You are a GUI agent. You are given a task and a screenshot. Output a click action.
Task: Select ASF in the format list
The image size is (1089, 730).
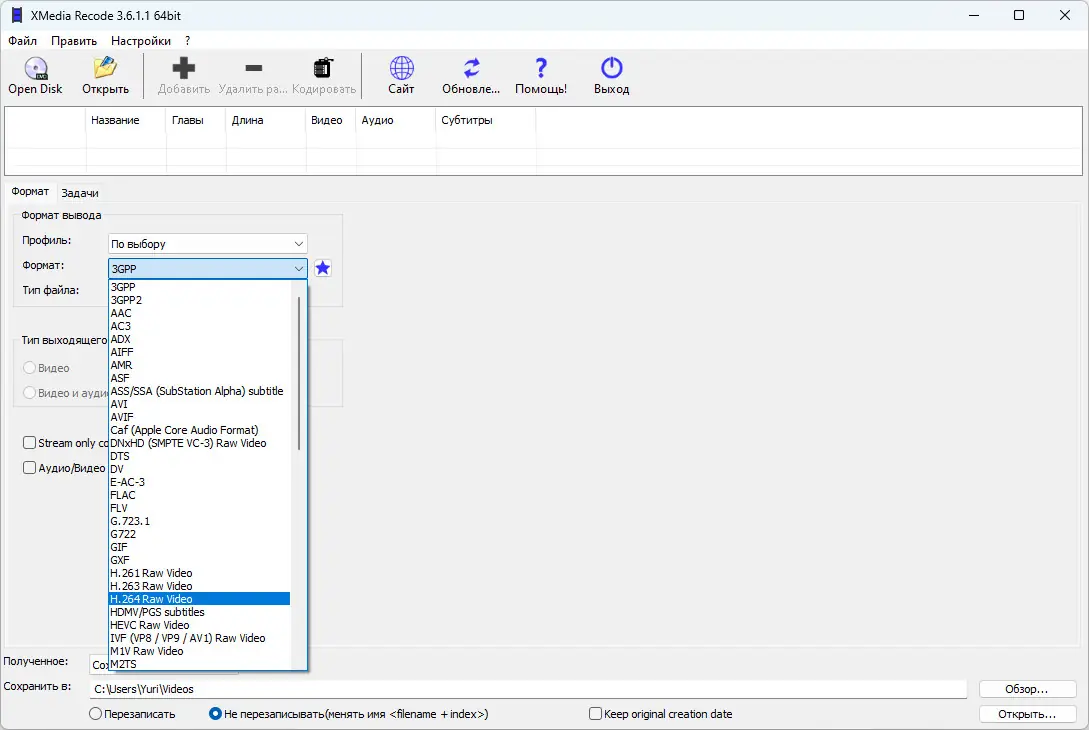199,379
